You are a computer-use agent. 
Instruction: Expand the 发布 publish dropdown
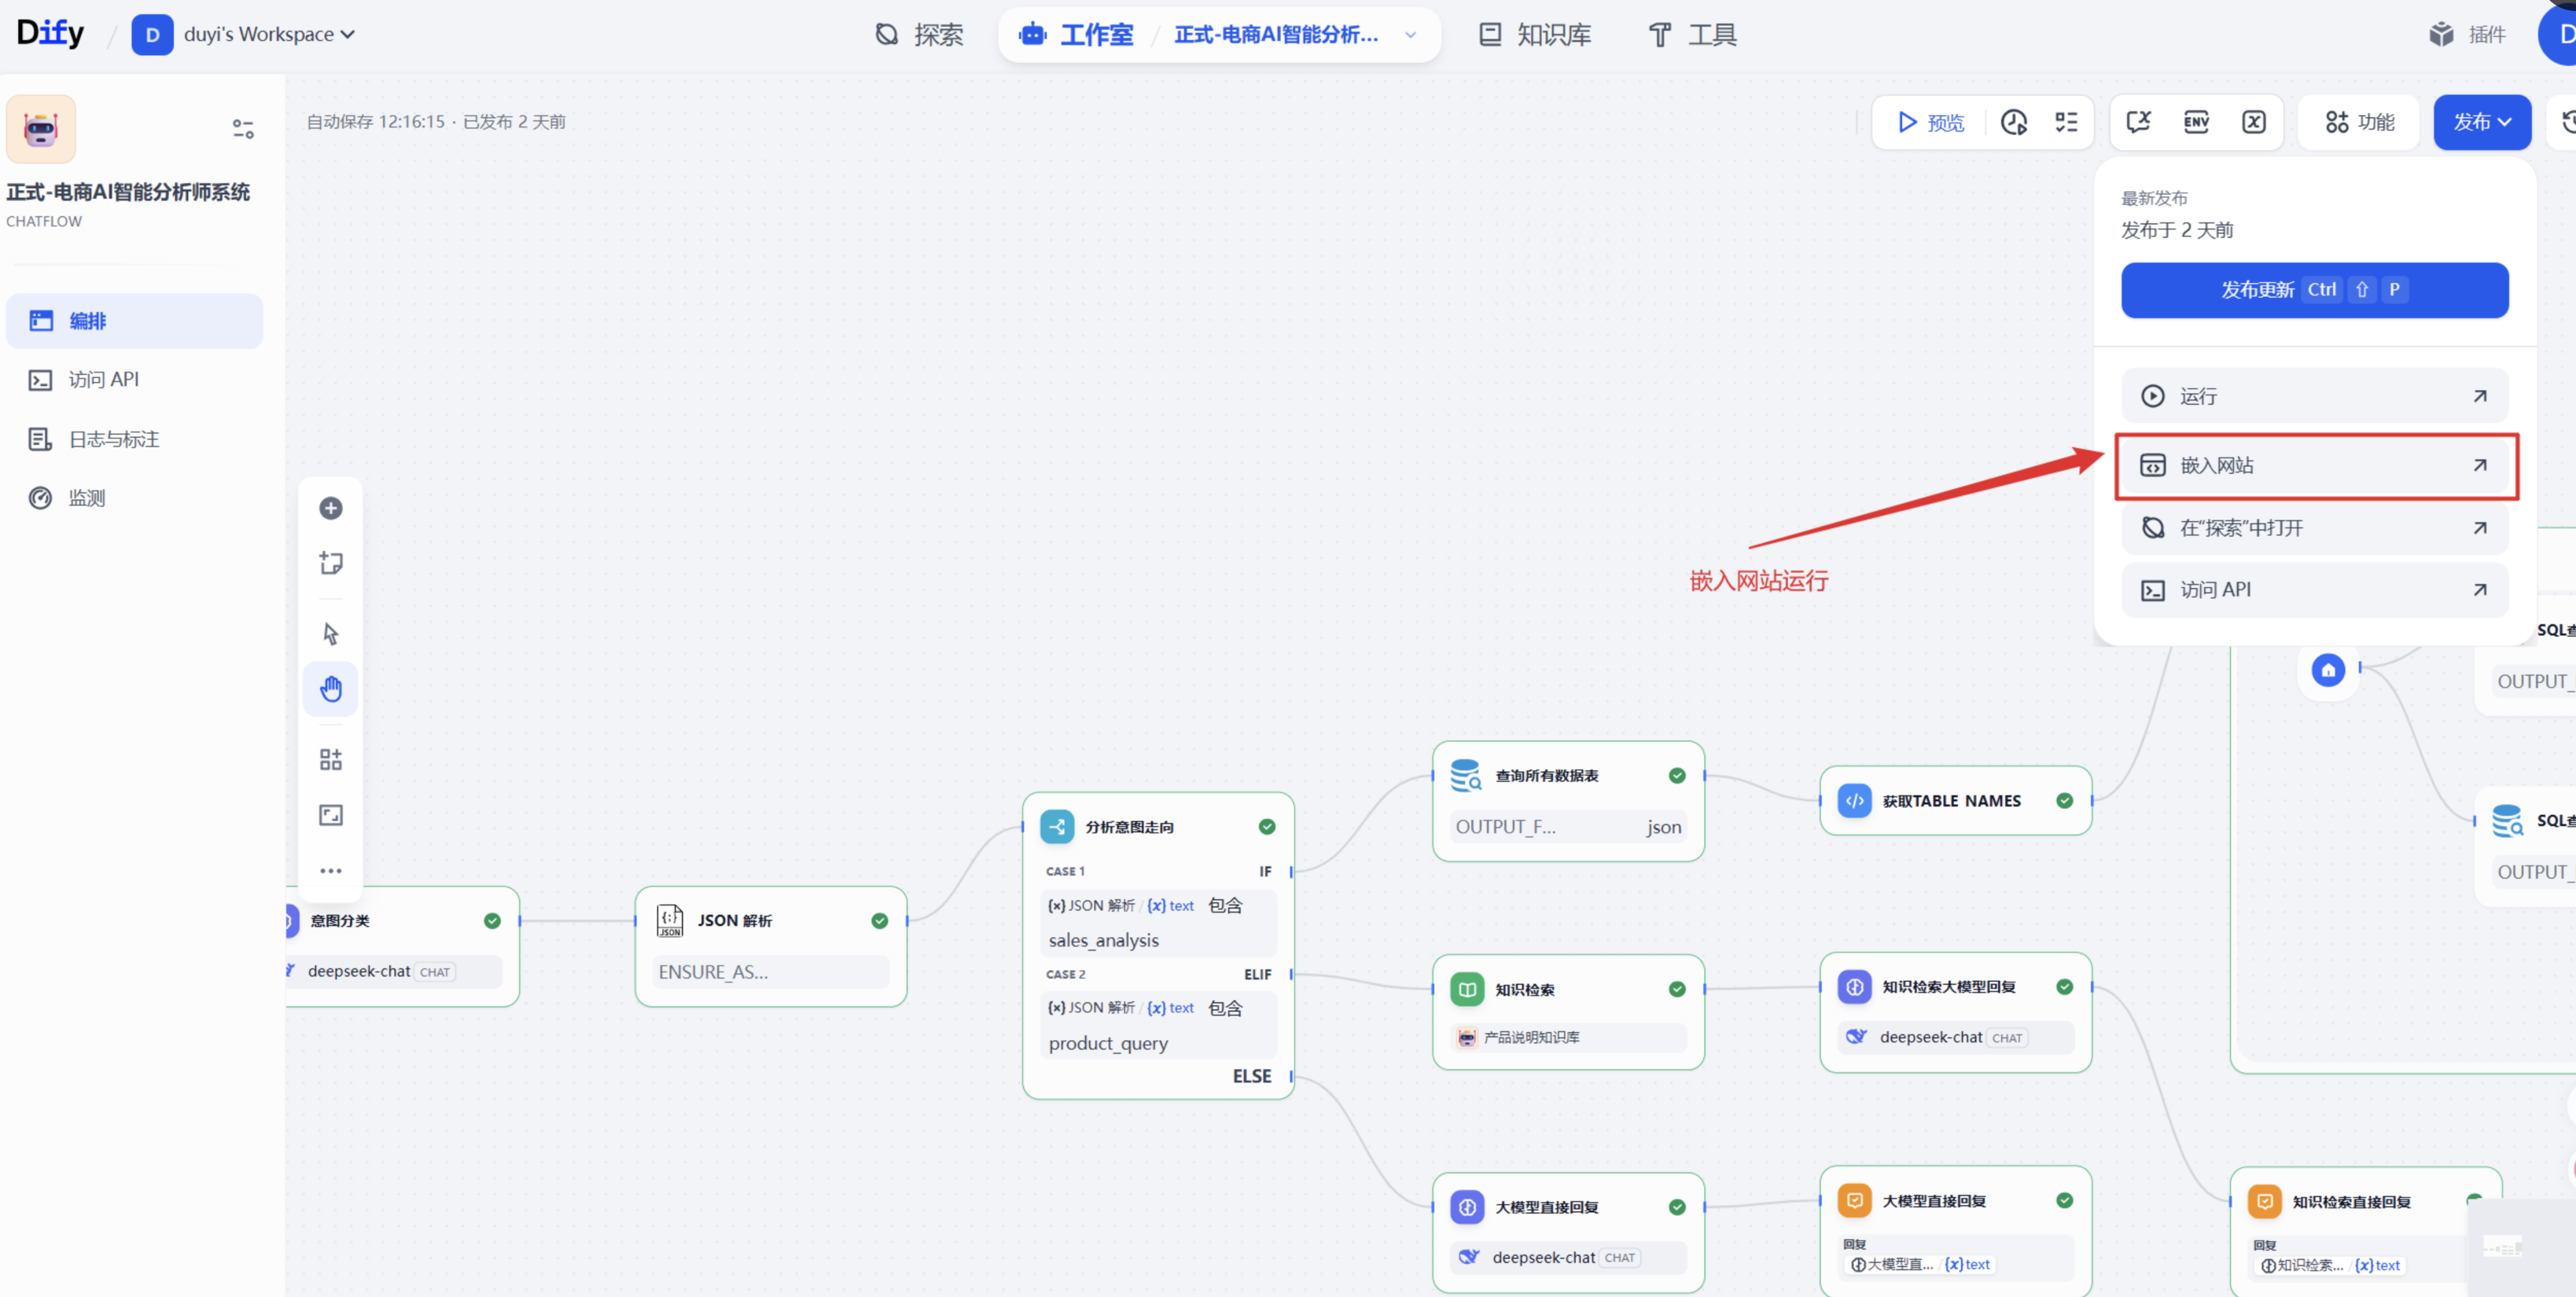click(2482, 122)
